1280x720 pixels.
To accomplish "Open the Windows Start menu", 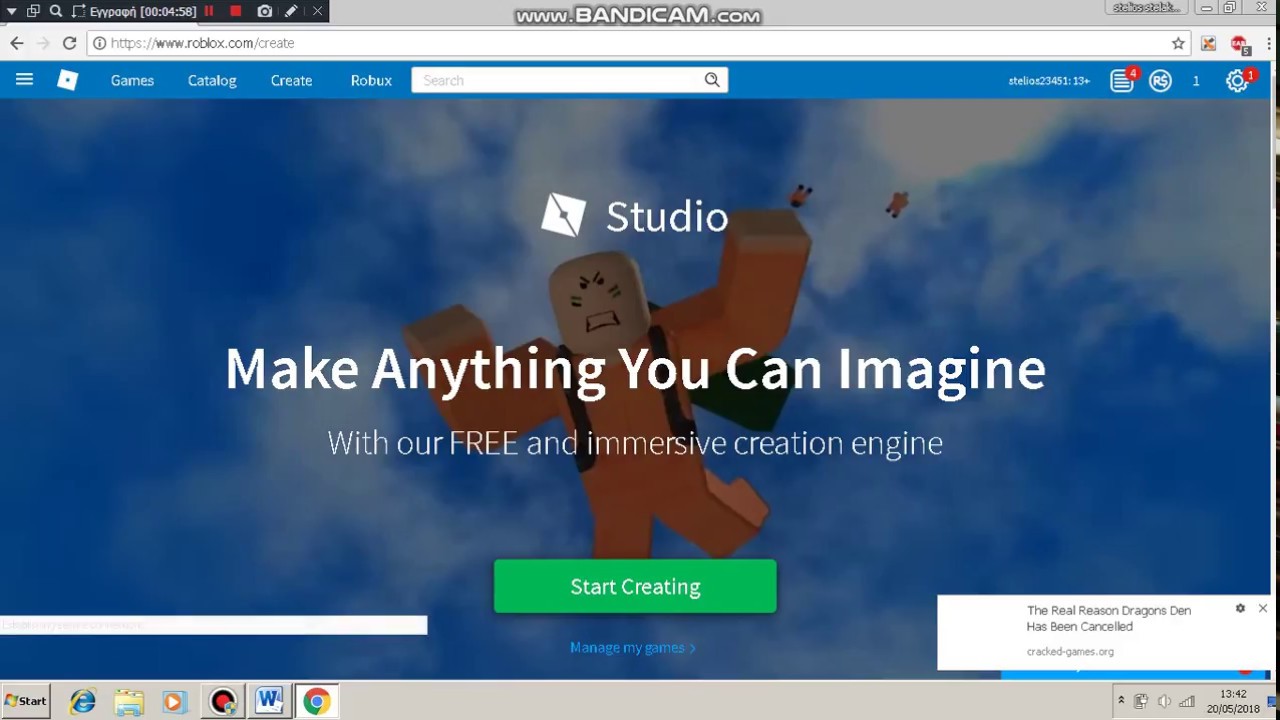I will [26, 701].
